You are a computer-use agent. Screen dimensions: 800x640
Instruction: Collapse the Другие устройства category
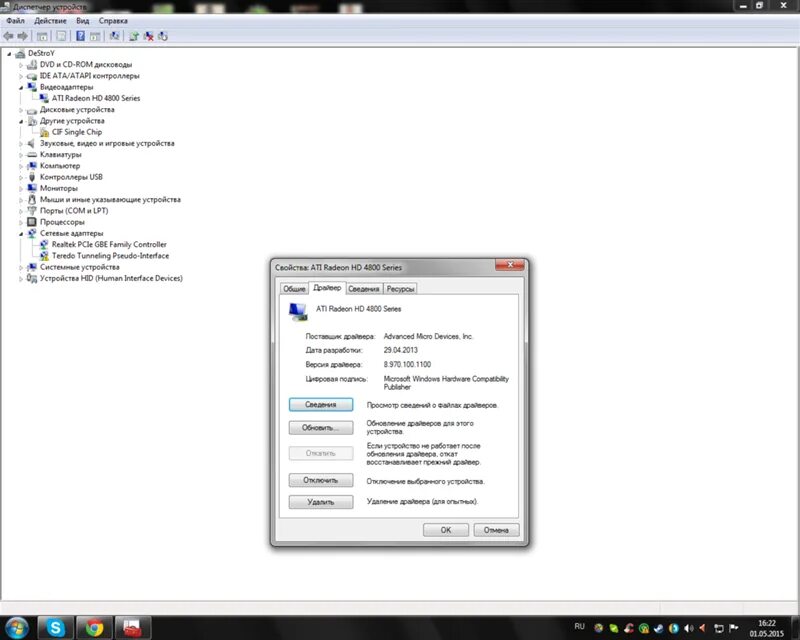coord(21,121)
